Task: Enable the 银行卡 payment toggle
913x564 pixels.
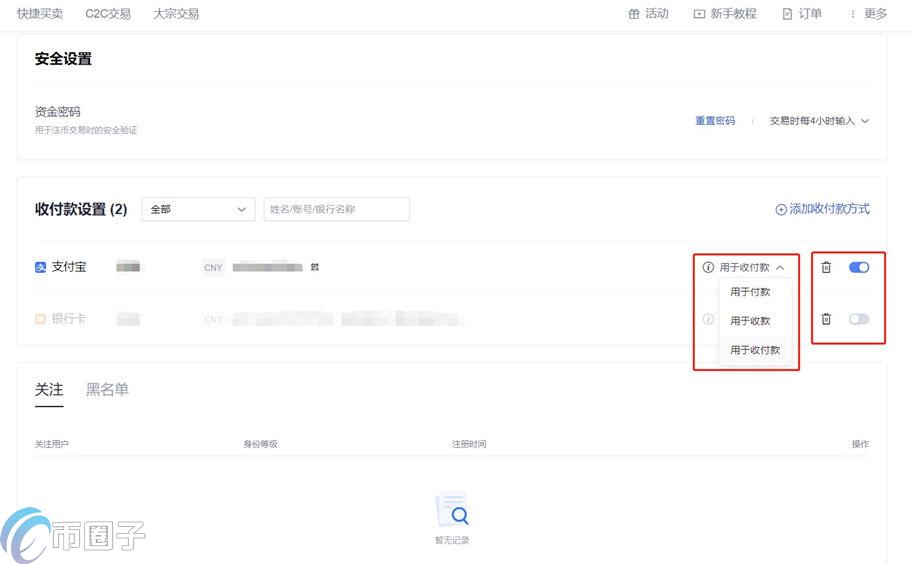Action: tap(859, 319)
